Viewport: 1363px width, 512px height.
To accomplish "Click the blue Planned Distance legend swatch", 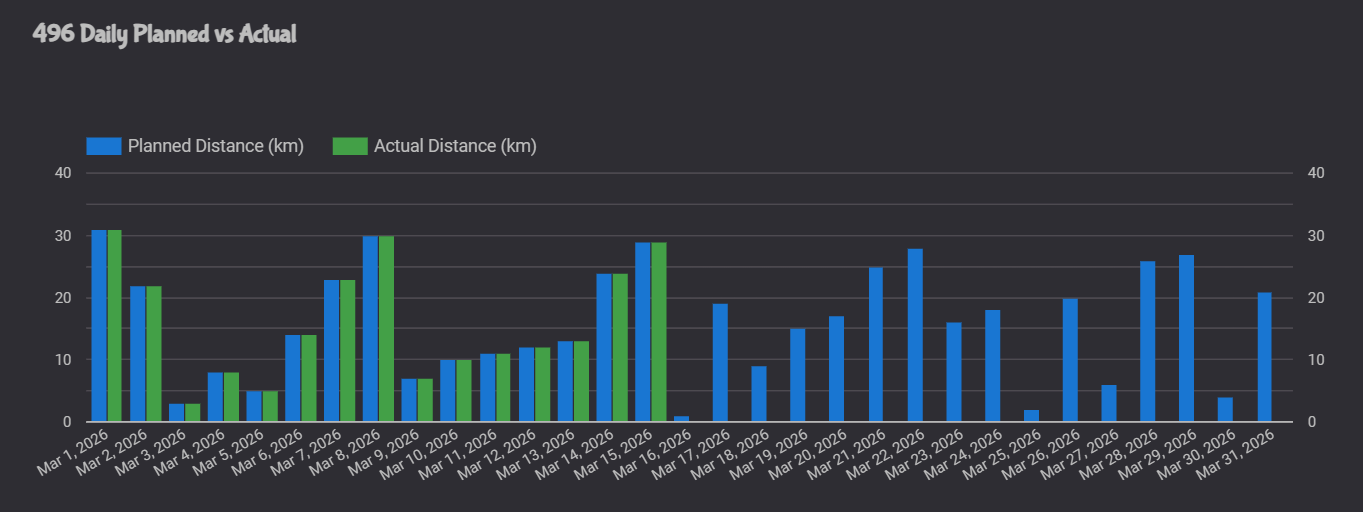I will tap(103, 146).
